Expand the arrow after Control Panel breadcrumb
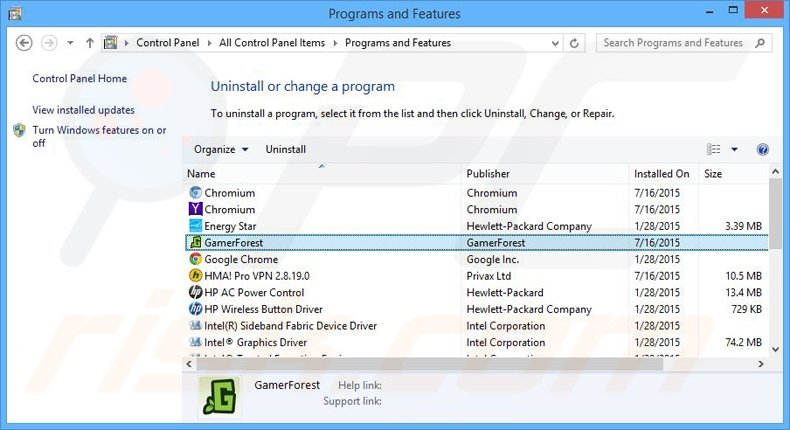790x430 pixels. coord(210,43)
